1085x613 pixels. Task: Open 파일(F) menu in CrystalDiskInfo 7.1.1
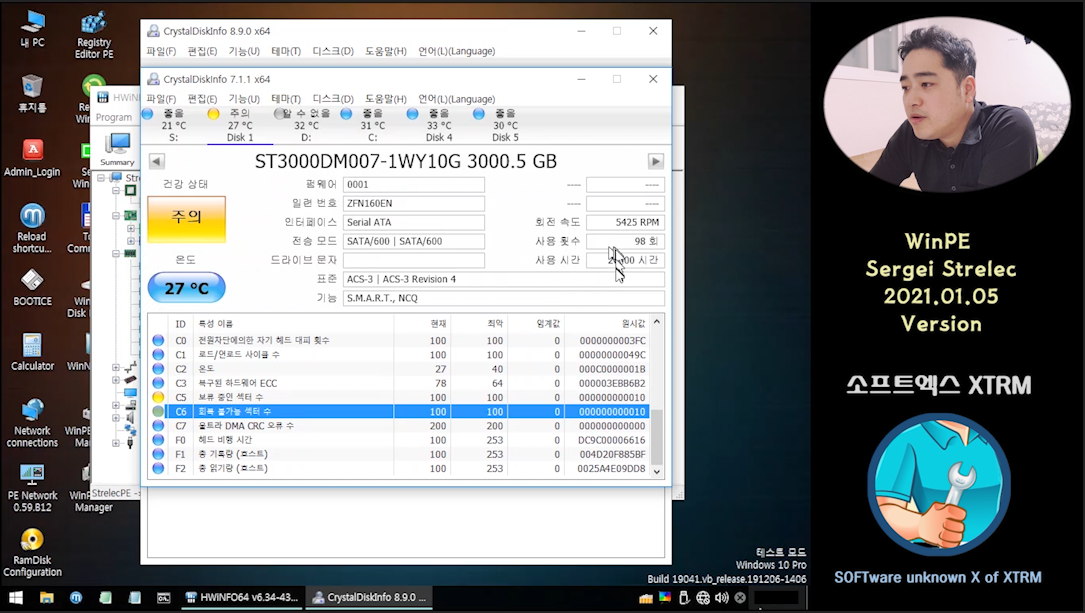pyautogui.click(x=161, y=99)
